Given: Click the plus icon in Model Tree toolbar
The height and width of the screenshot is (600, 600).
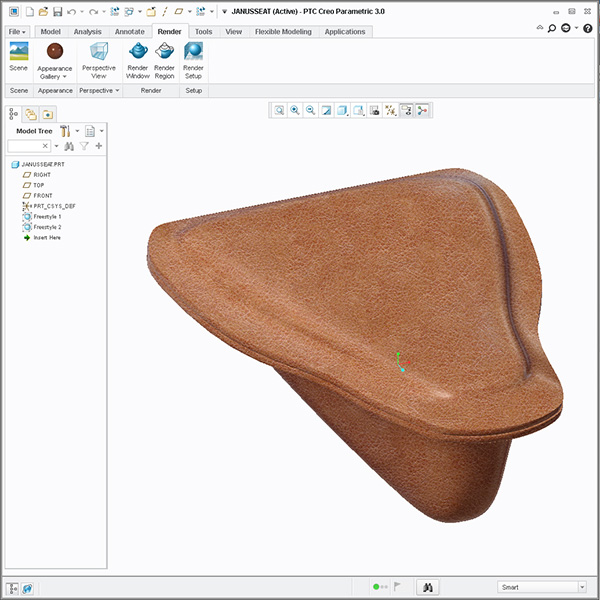Looking at the screenshot, I should (99, 146).
